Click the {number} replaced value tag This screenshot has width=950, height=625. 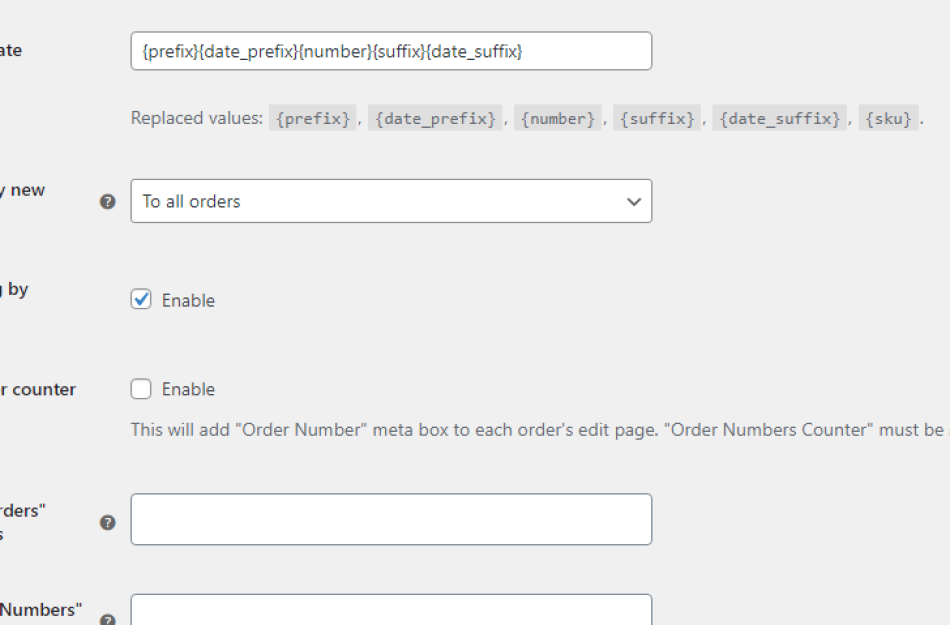click(558, 117)
